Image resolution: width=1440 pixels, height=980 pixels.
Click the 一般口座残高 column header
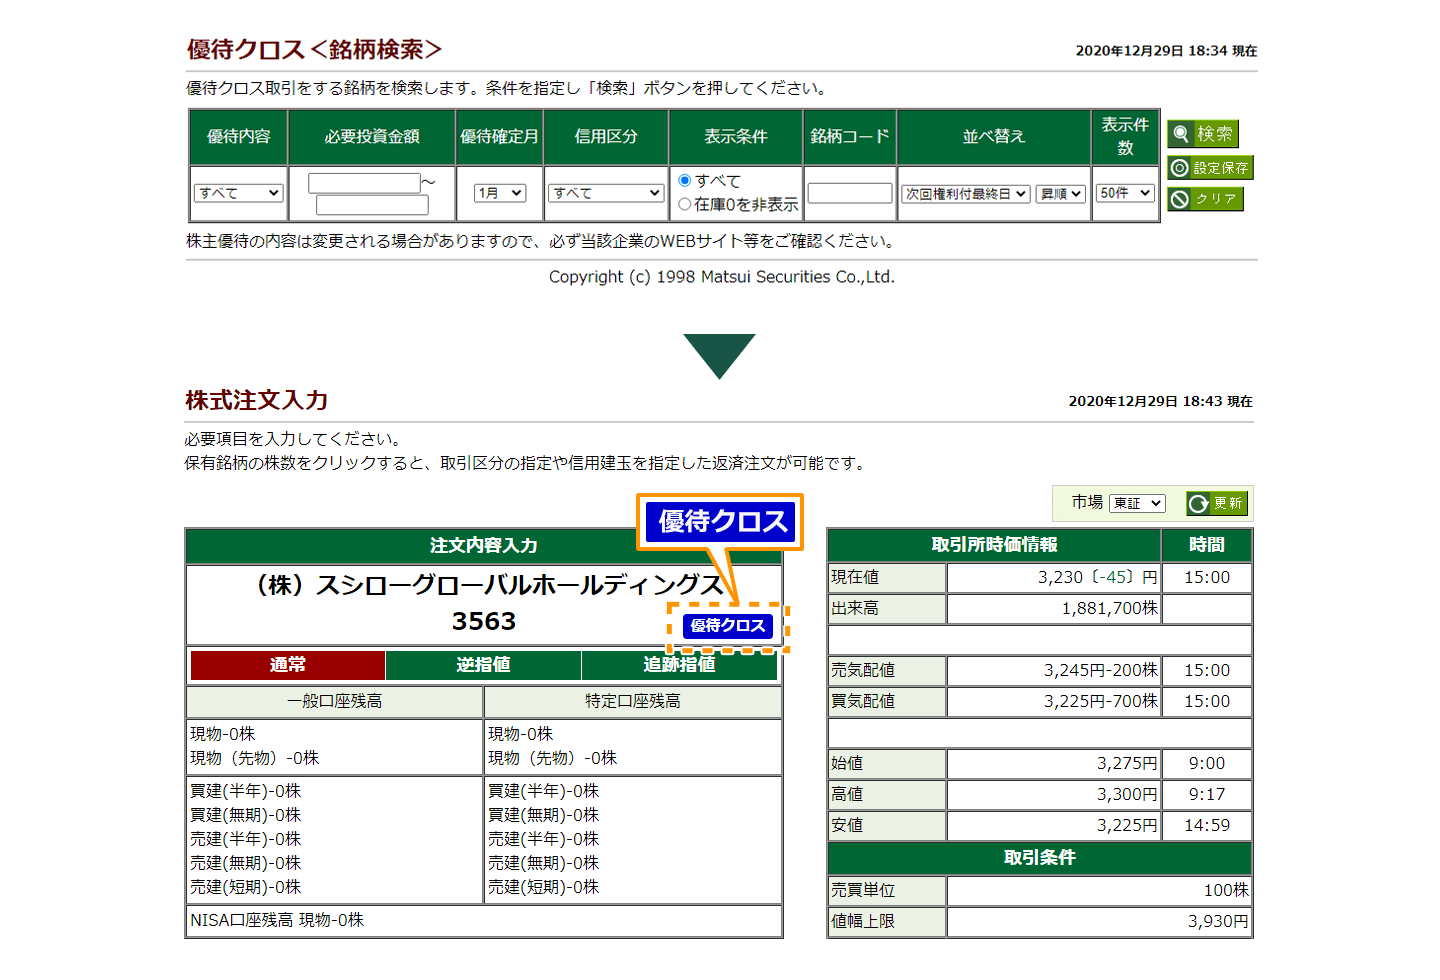(335, 701)
